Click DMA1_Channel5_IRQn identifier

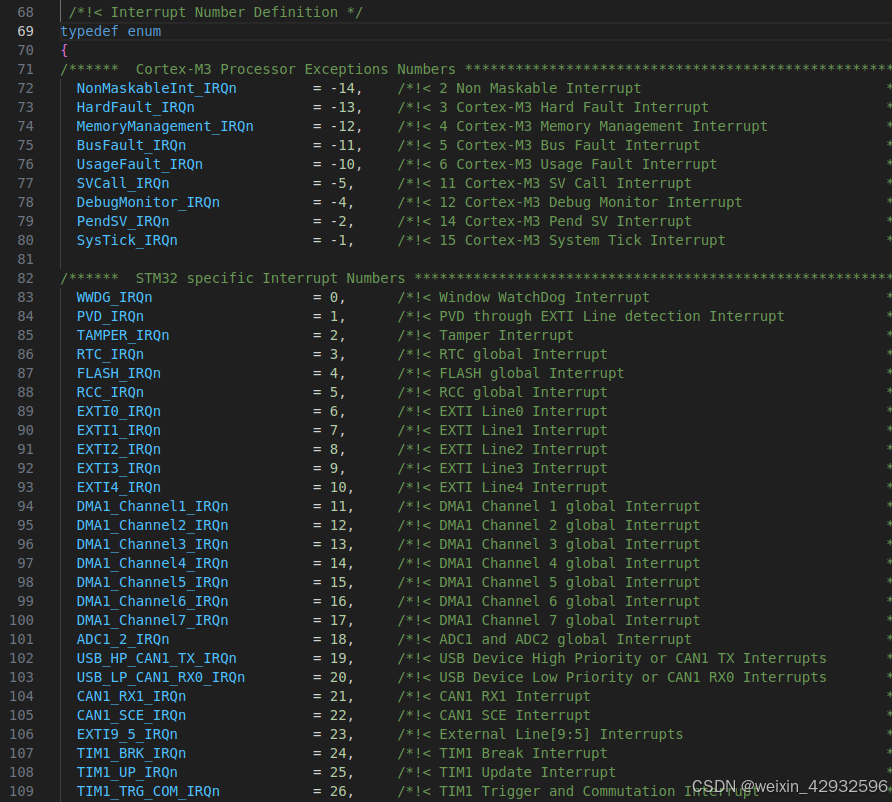[x=152, y=582]
